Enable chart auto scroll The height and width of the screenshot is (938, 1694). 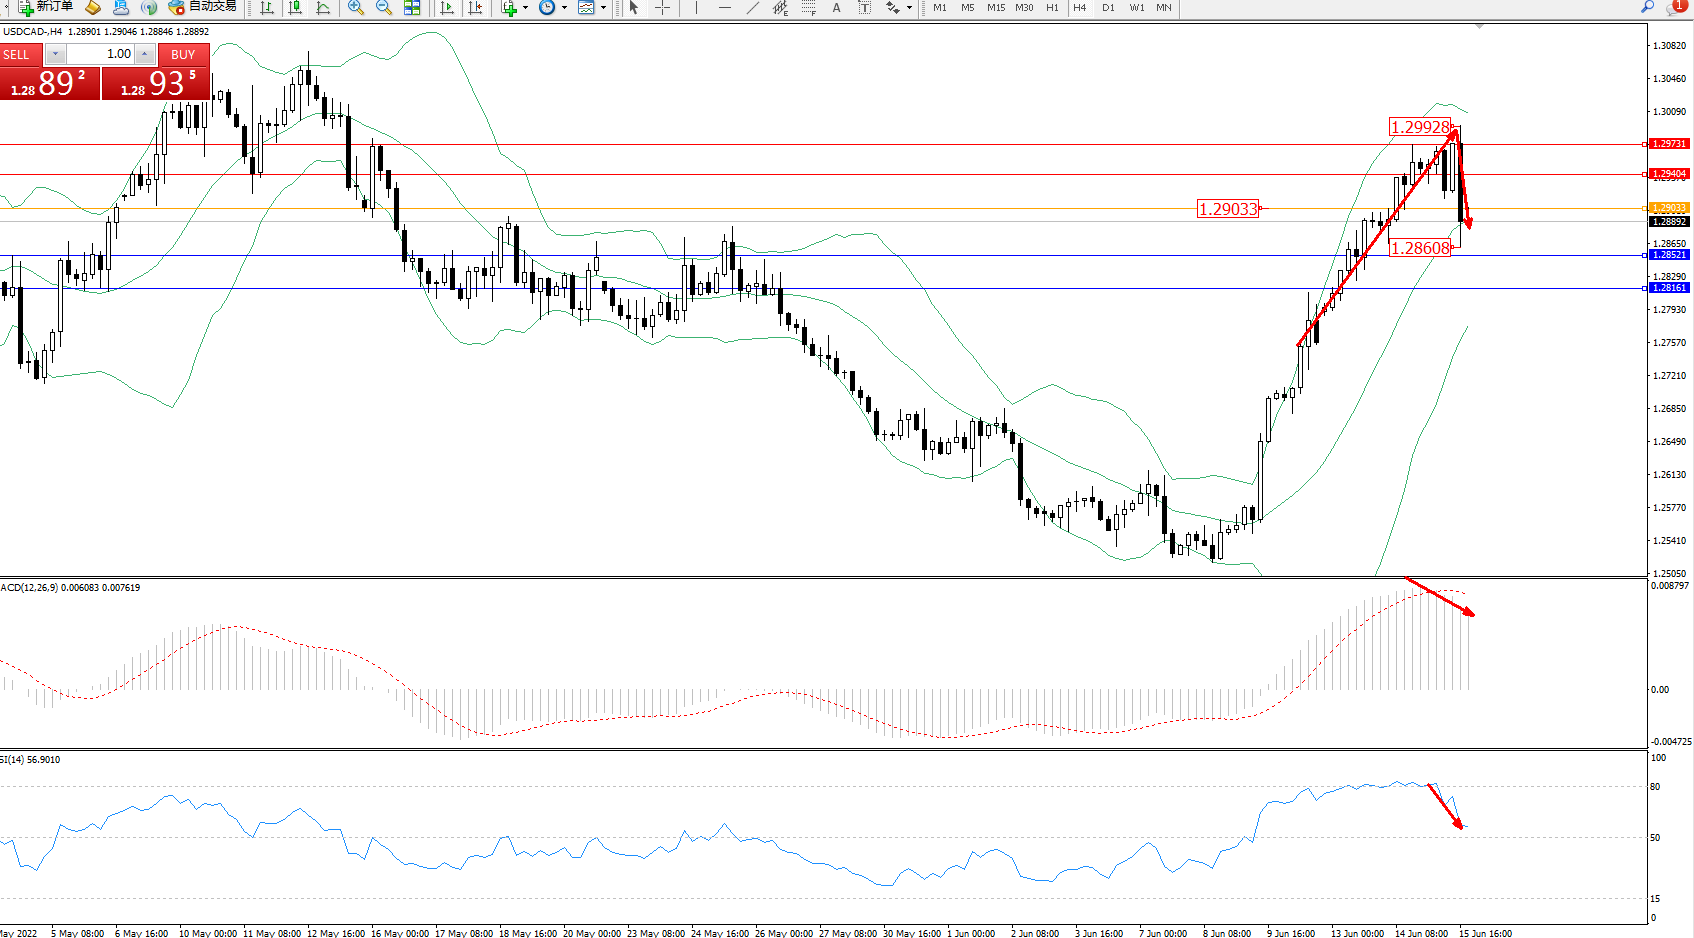(447, 8)
